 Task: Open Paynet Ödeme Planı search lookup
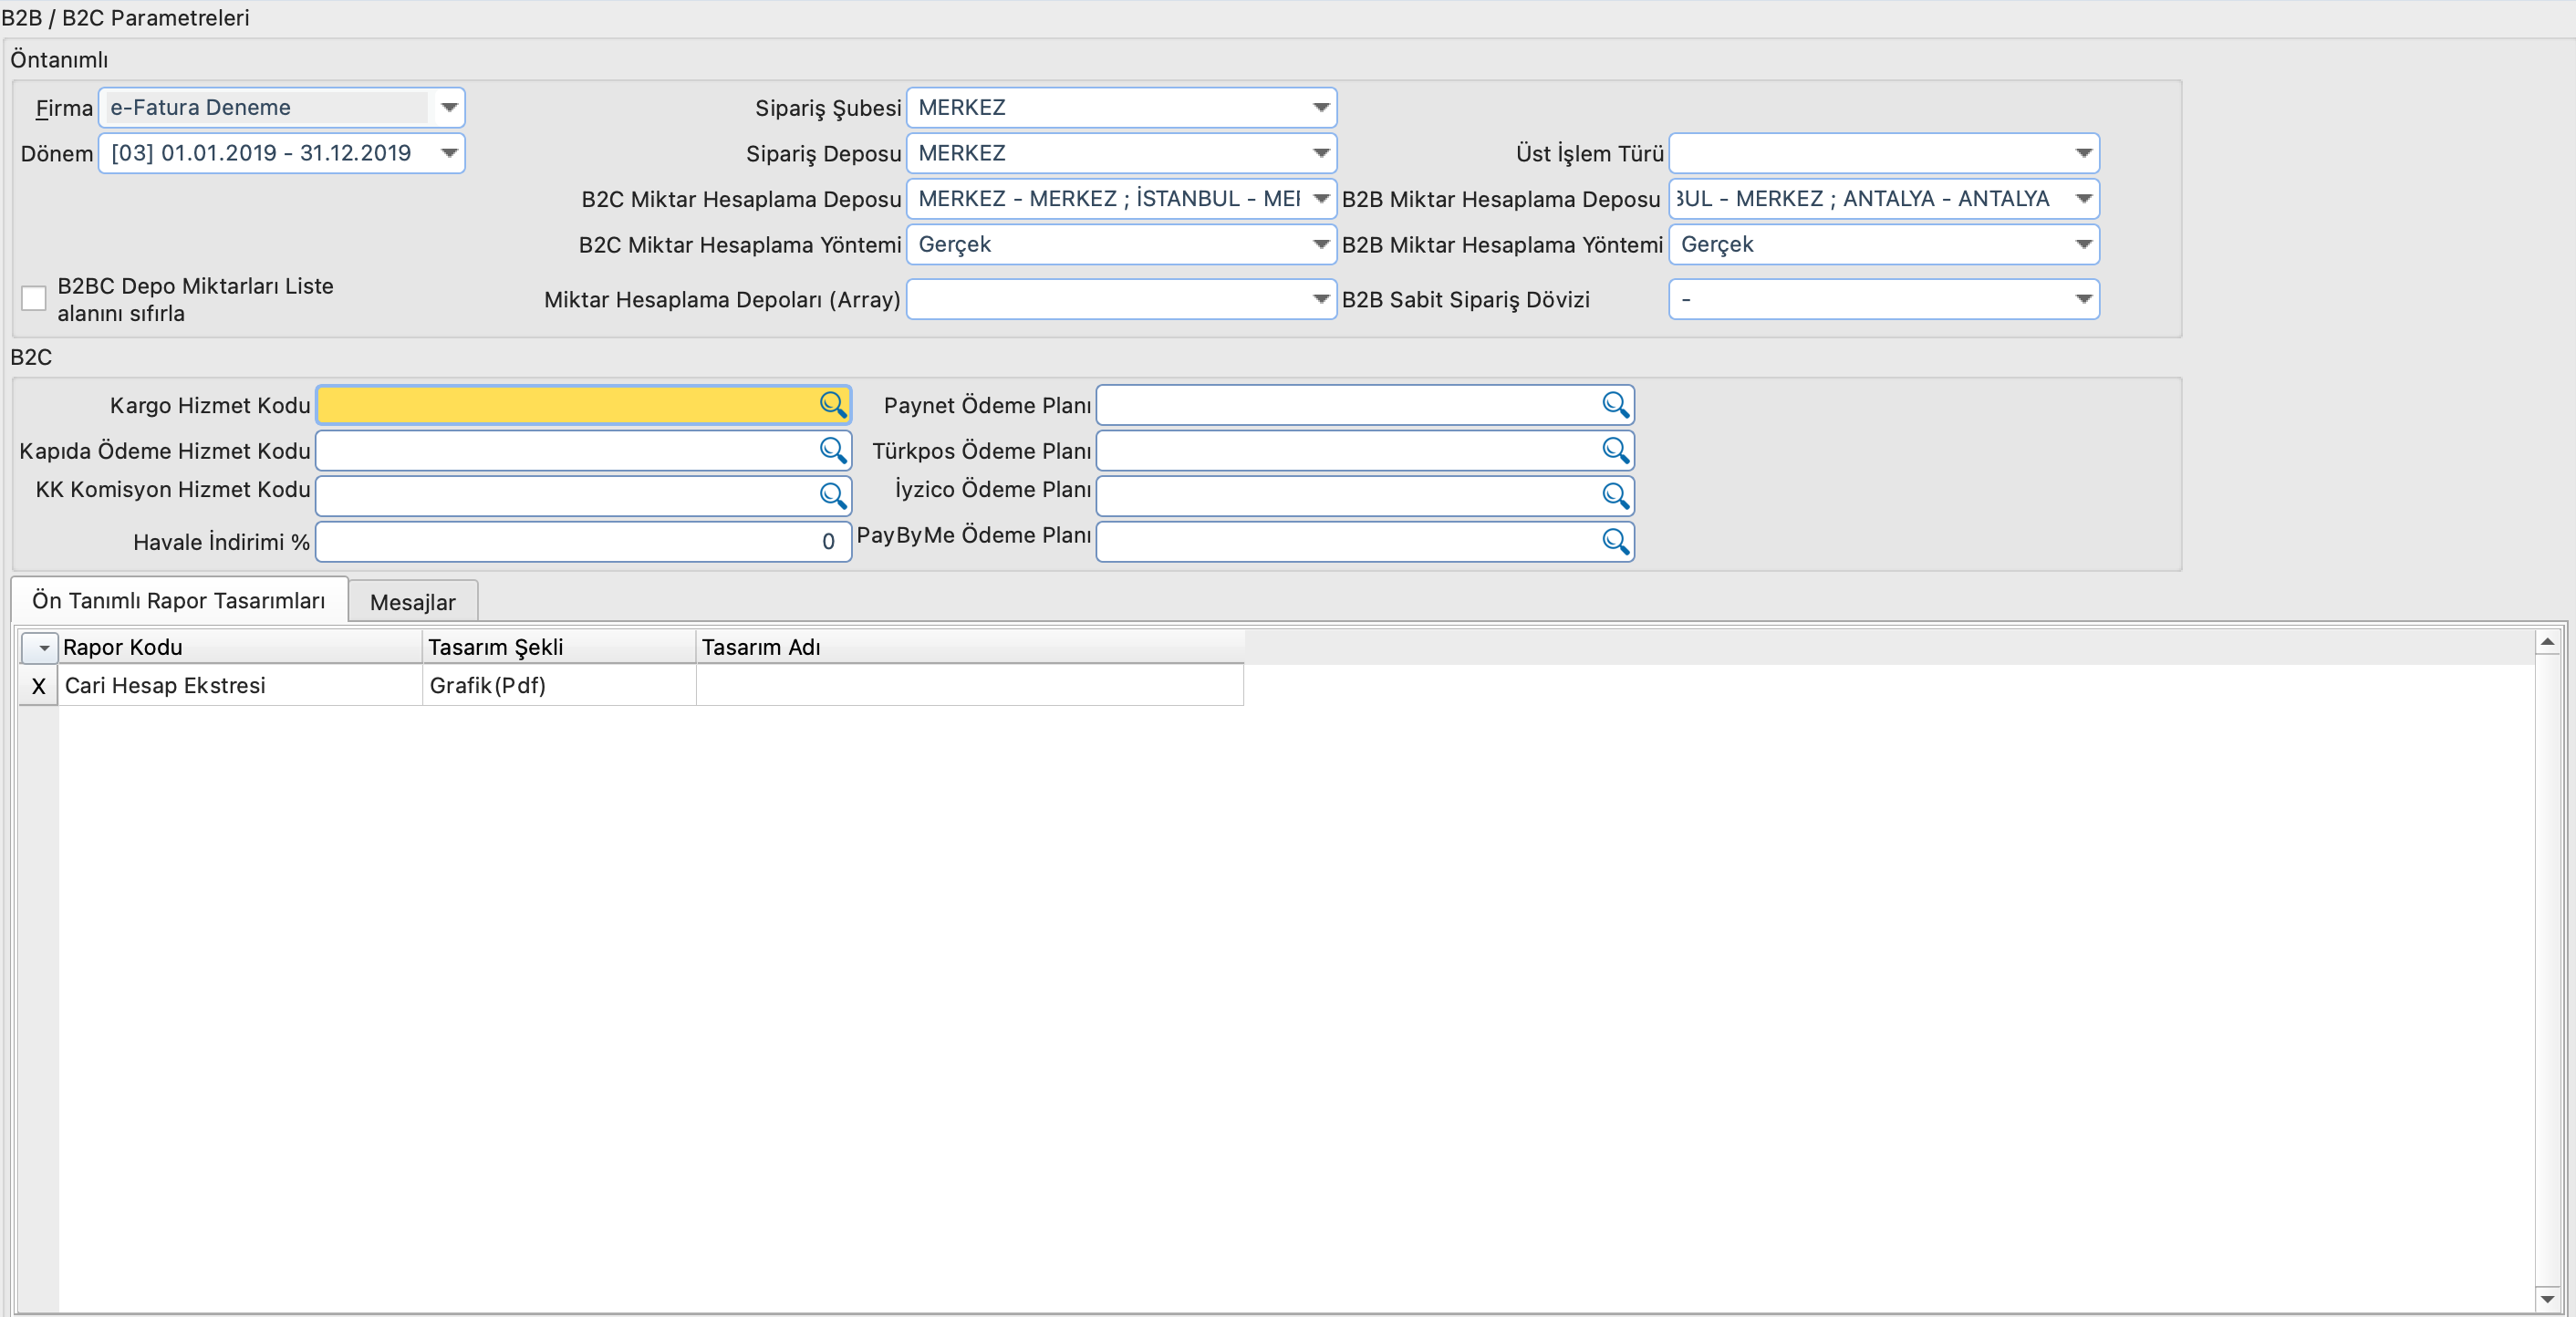click(1615, 404)
